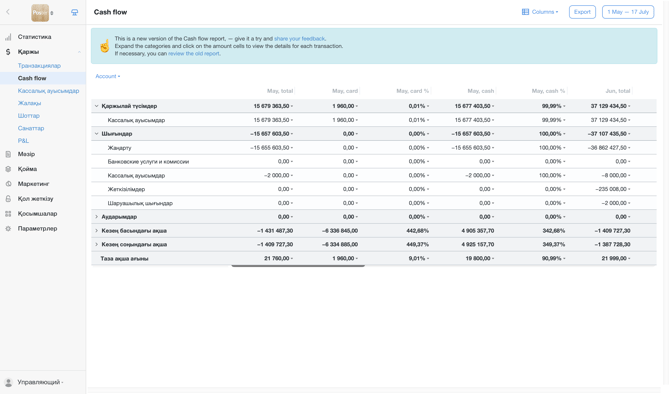
Task: Click 21 760,00 in Таза ақша ағыны row
Action: 278,259
